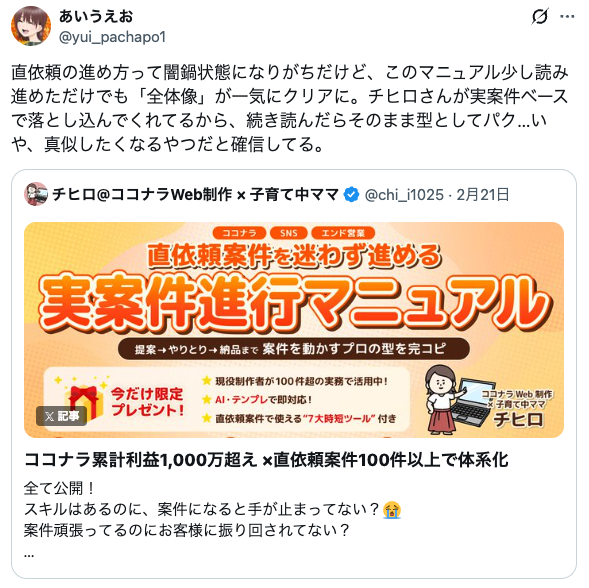Click チヒロ's small quoted-post avatar

click(x=36, y=194)
